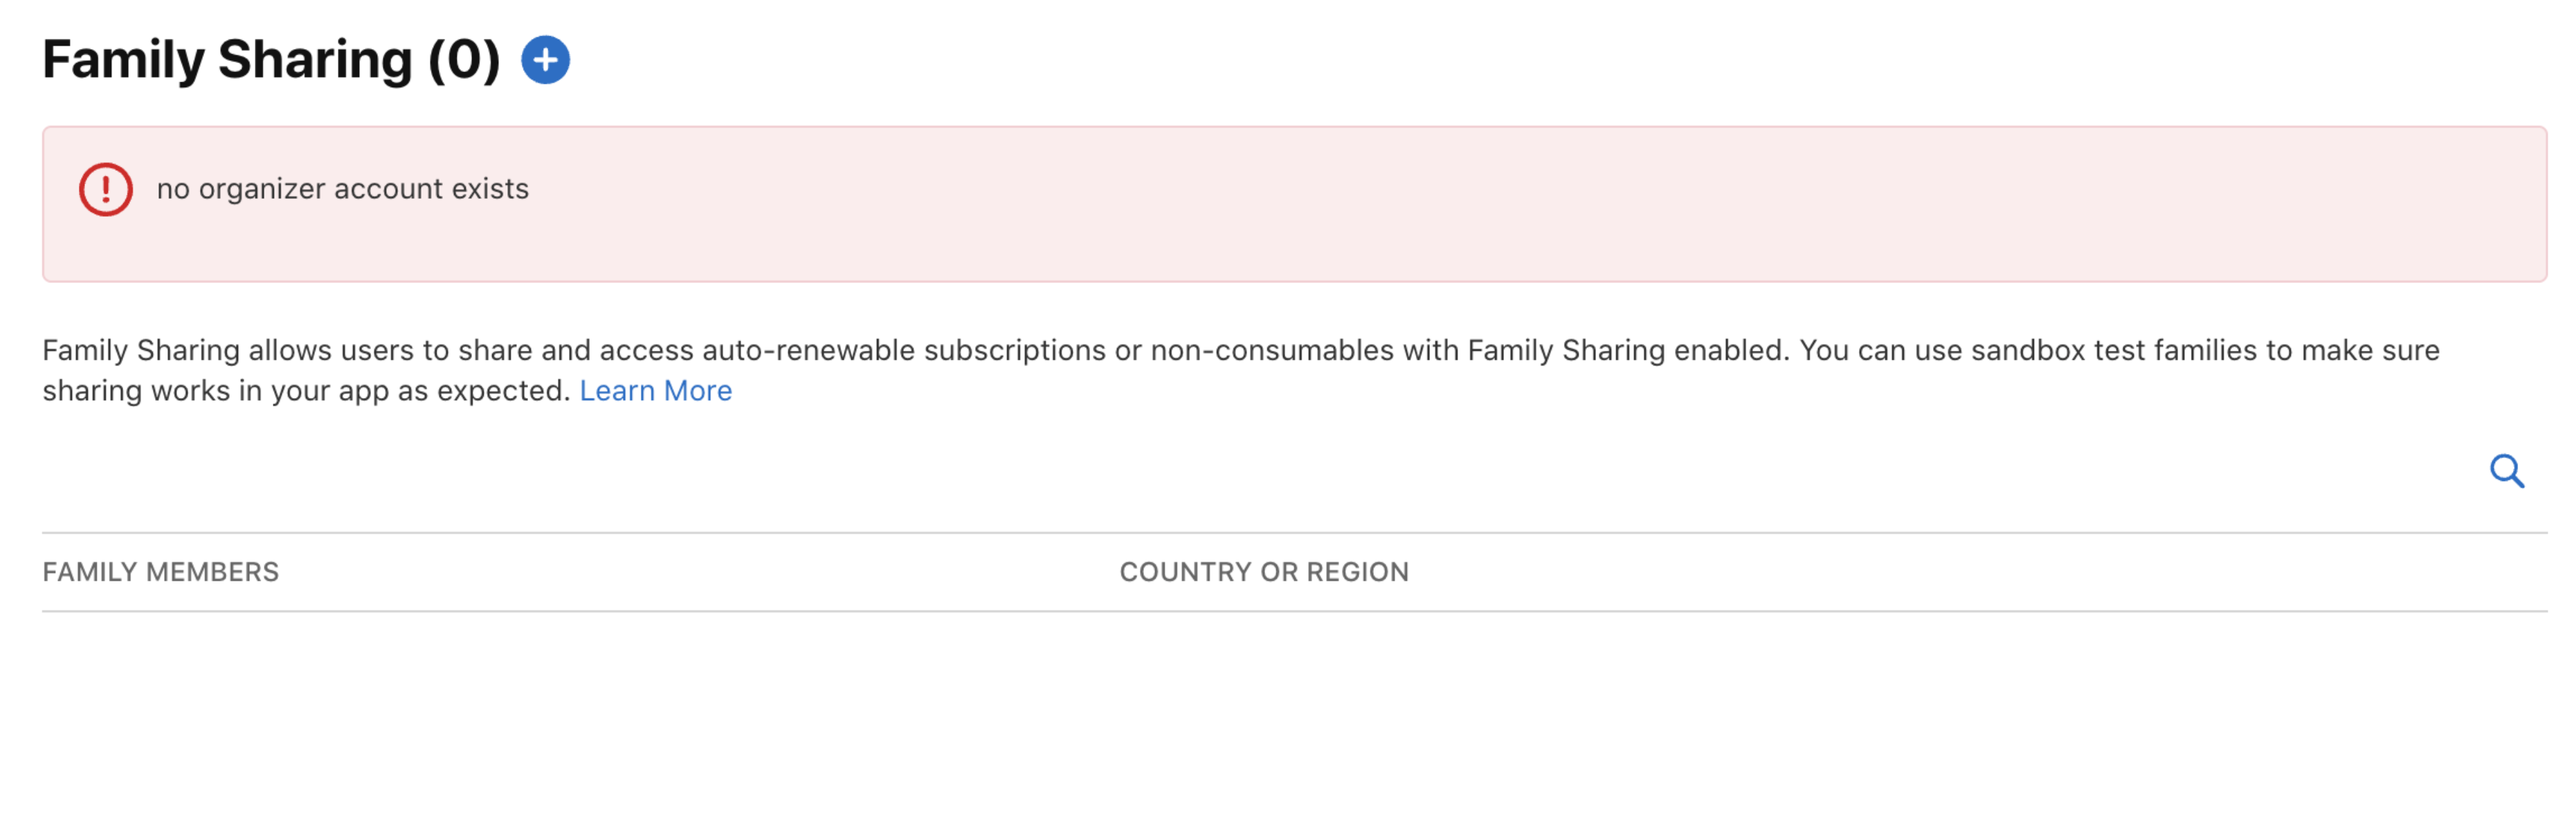Click the Family Sharing (0) heading

point(271,60)
